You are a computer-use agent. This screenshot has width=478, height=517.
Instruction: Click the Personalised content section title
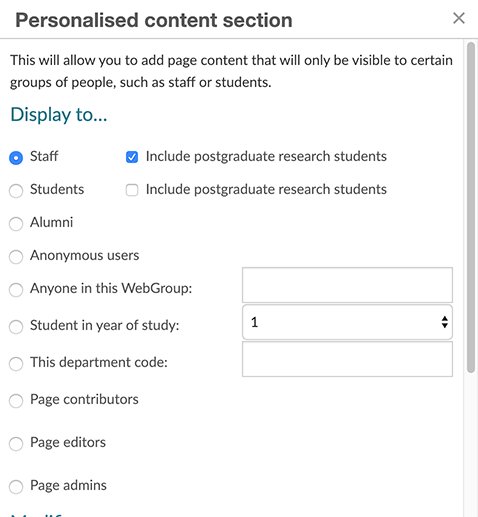click(x=154, y=20)
